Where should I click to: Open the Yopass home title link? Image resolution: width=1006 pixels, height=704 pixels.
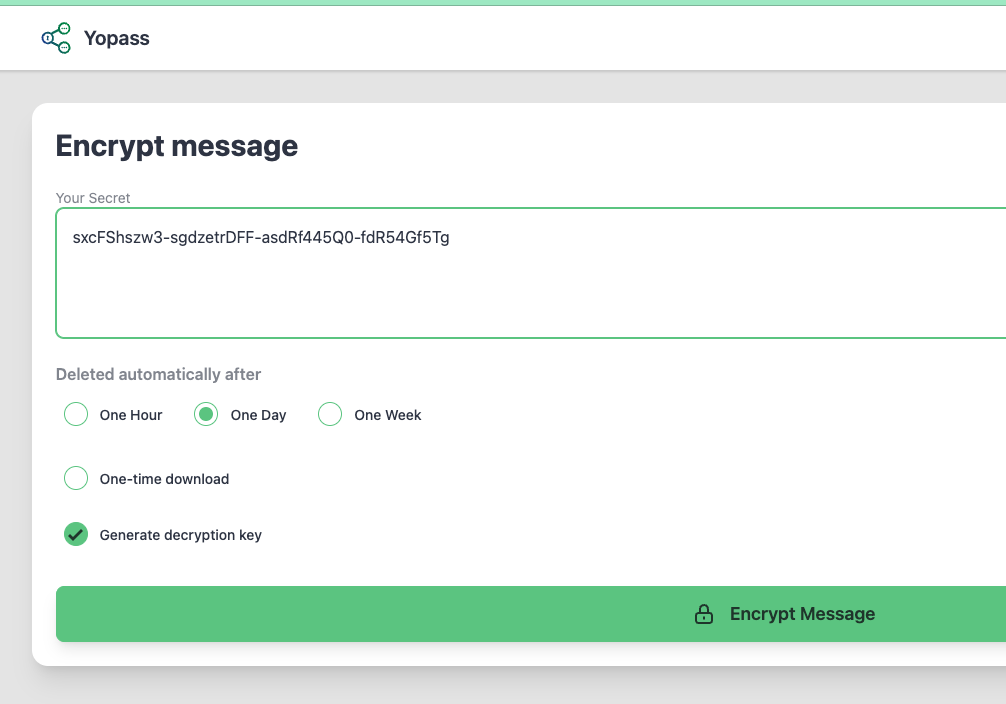[117, 39]
